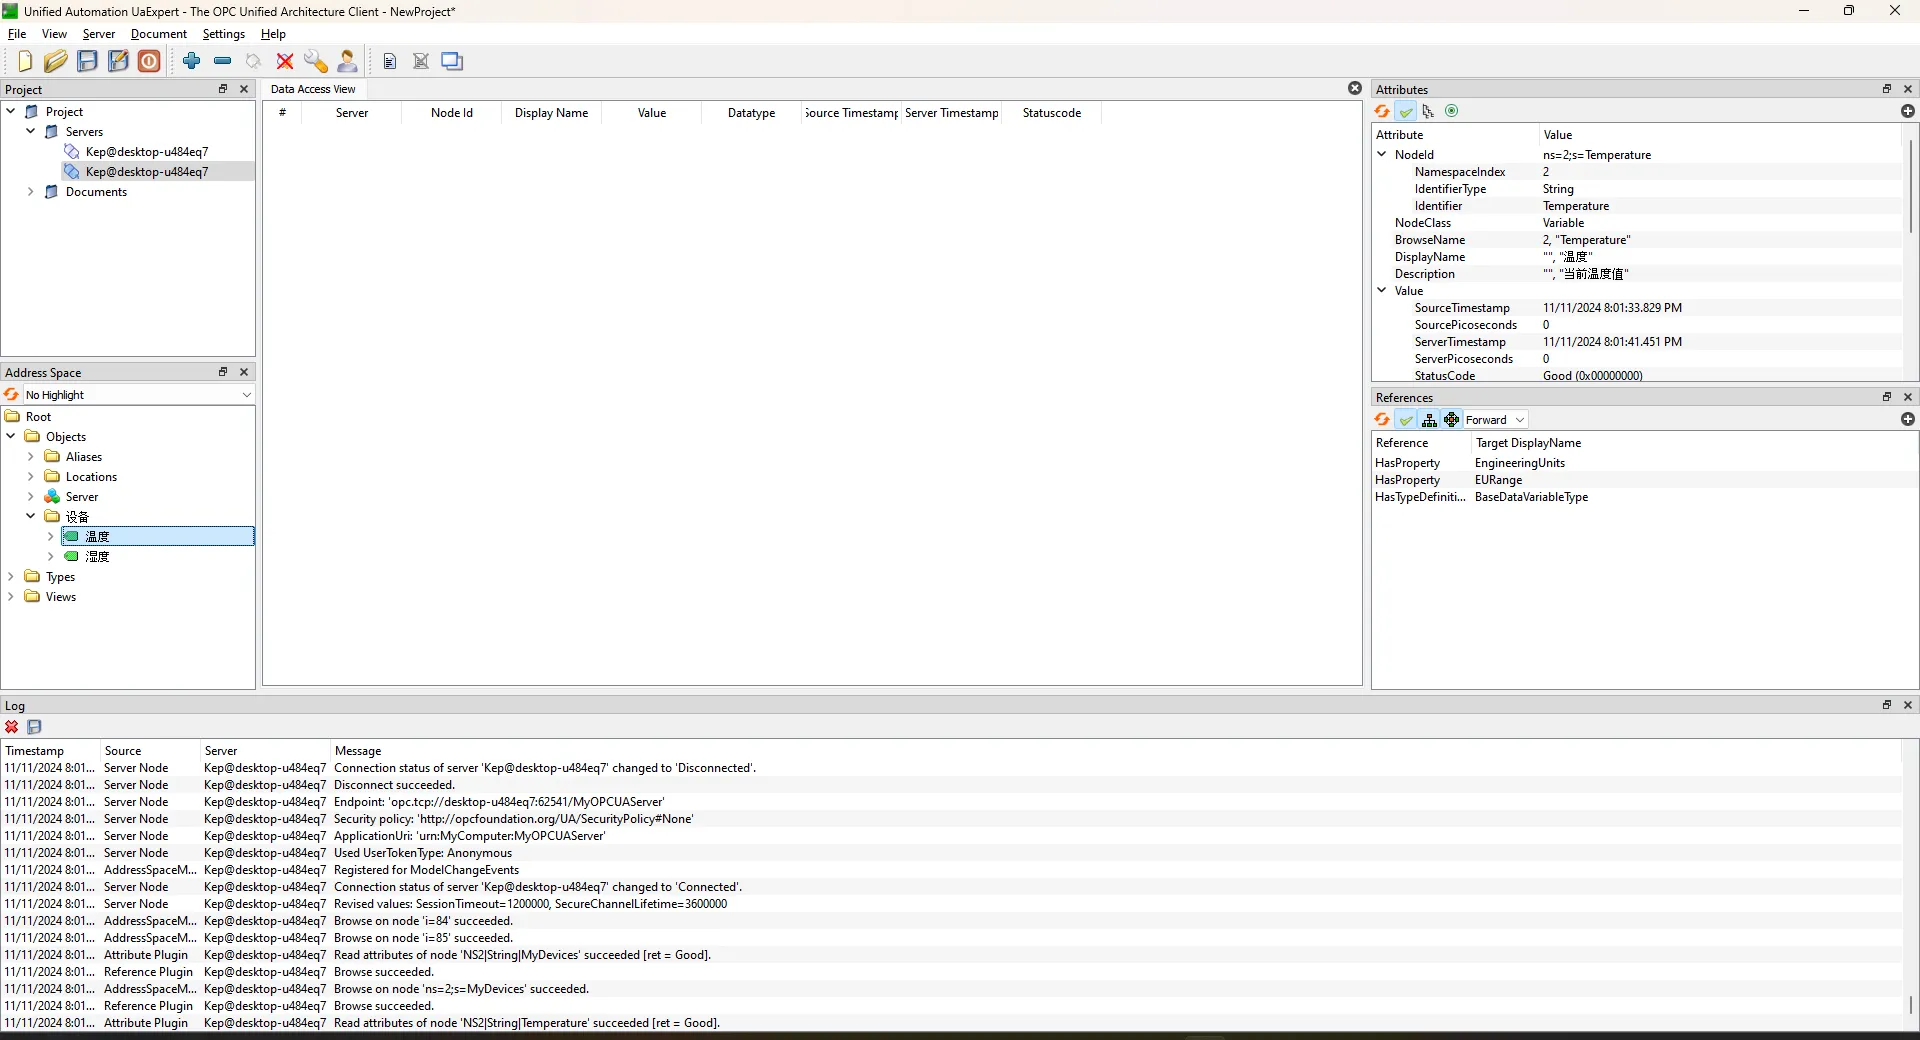
Task: Click the user identity icon in toolbar
Action: [x=347, y=62]
